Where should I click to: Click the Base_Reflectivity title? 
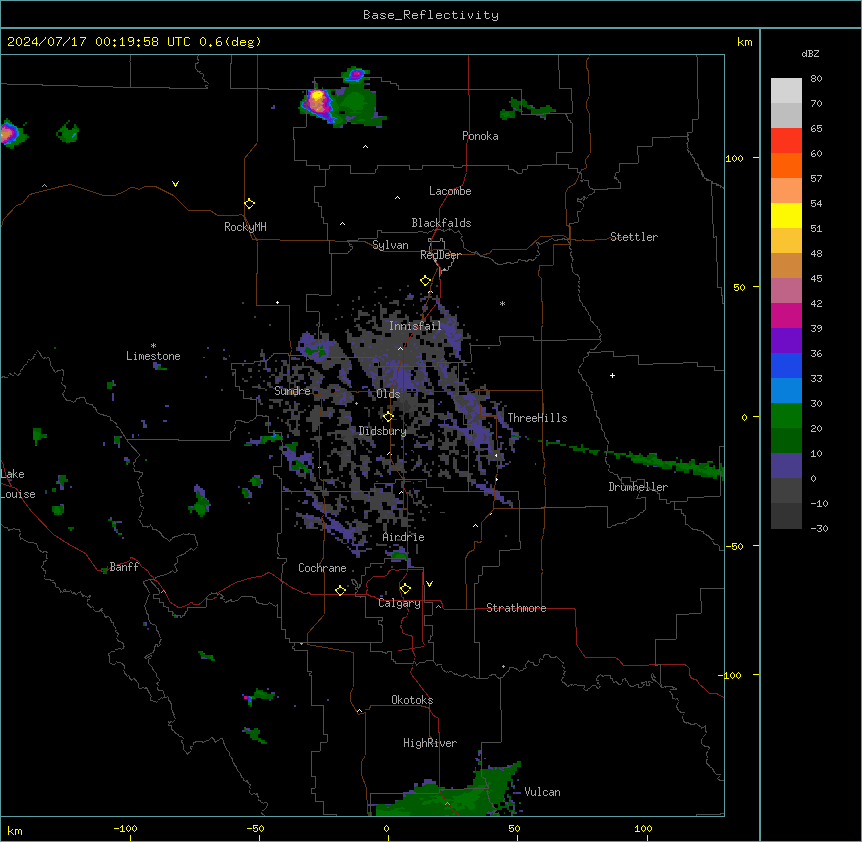(x=431, y=15)
